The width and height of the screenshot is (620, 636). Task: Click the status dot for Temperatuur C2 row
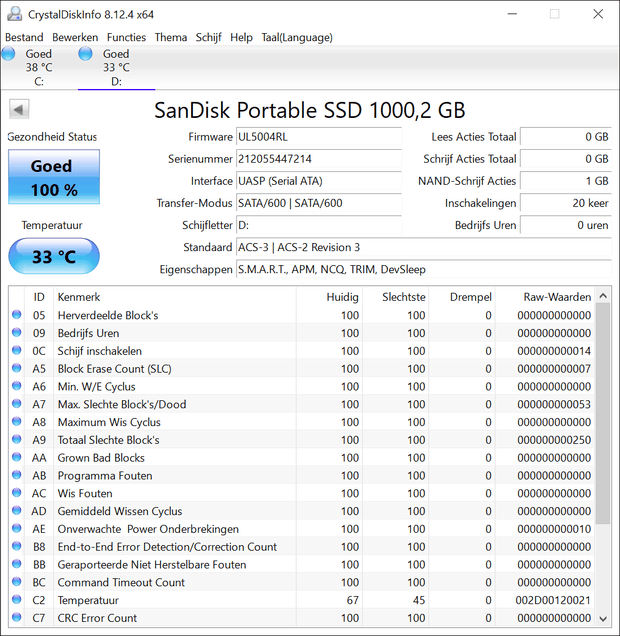coord(17,599)
